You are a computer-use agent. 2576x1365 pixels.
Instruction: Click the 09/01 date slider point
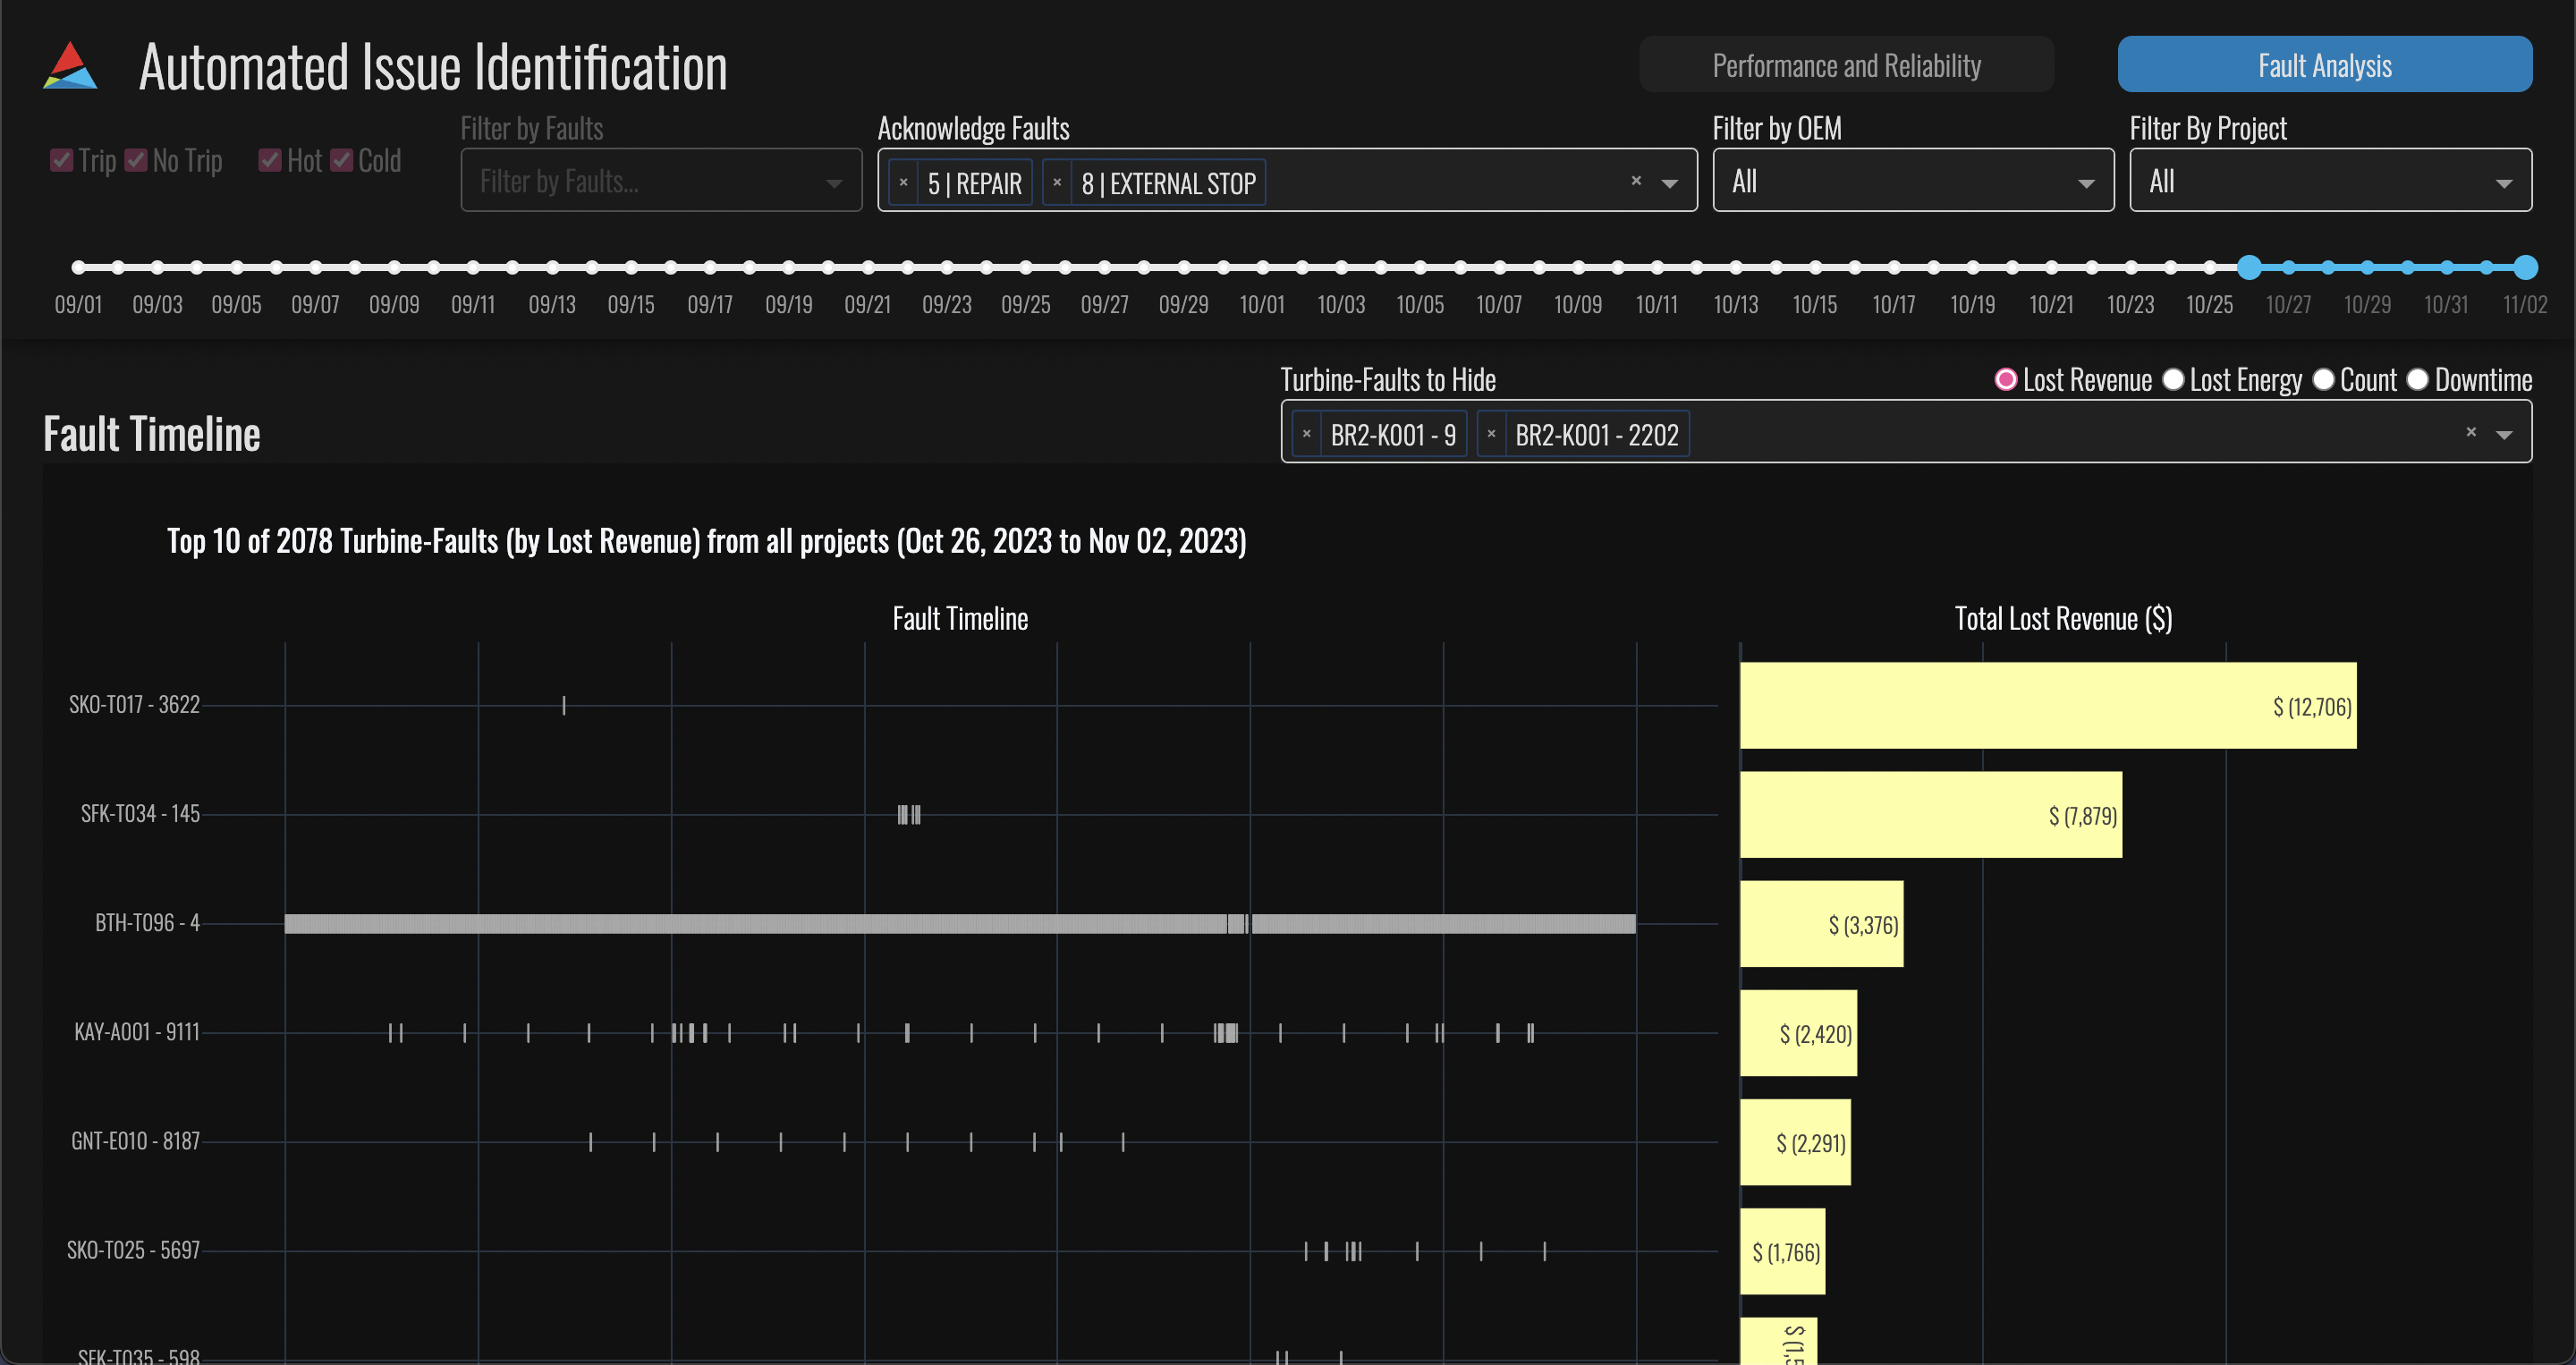79,267
